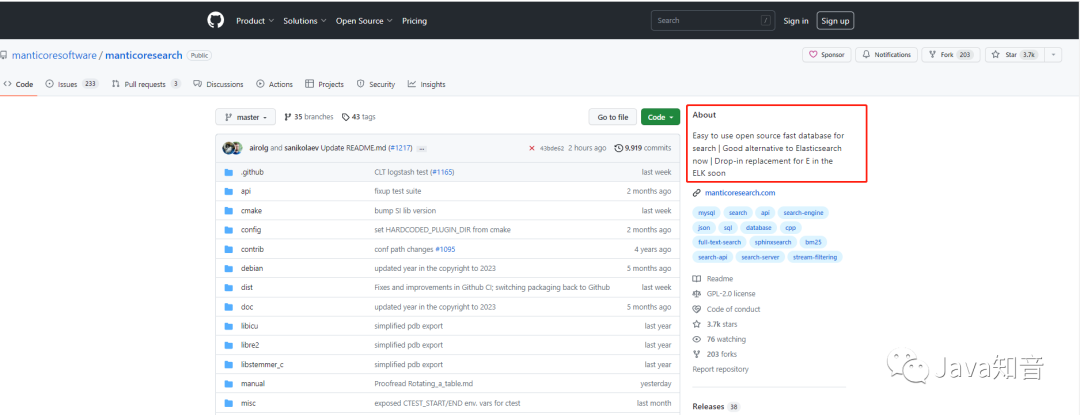1080x415 pixels.
Task: Click the search-engine topic tag
Action: coord(802,213)
